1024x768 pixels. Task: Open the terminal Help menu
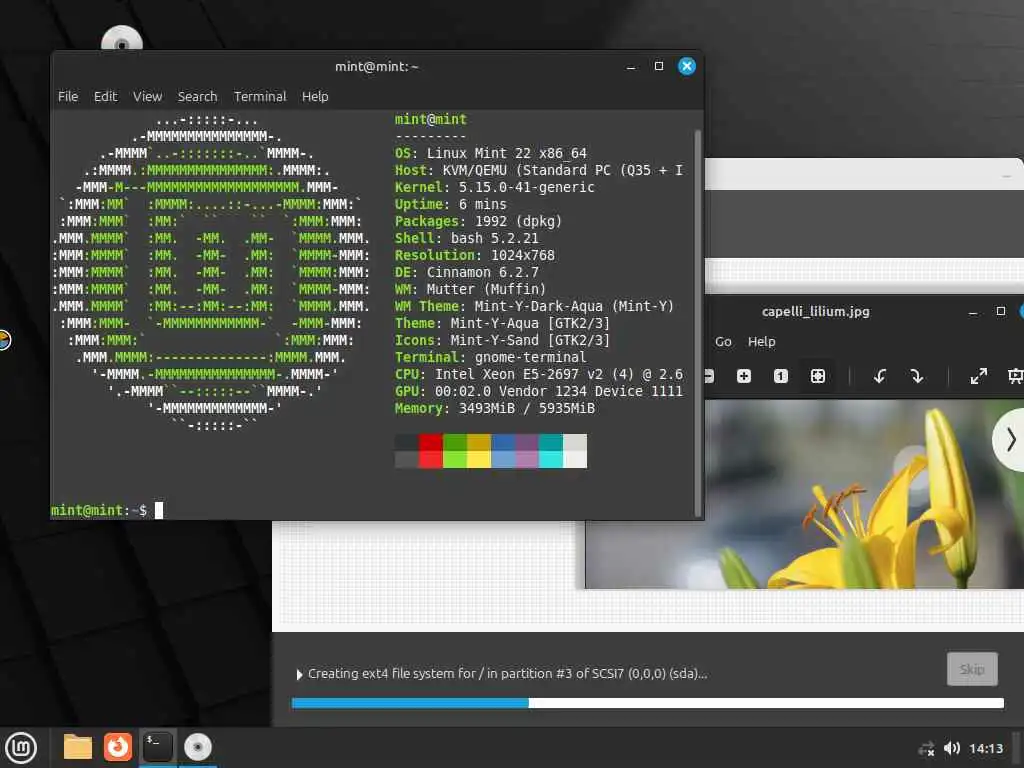(315, 97)
